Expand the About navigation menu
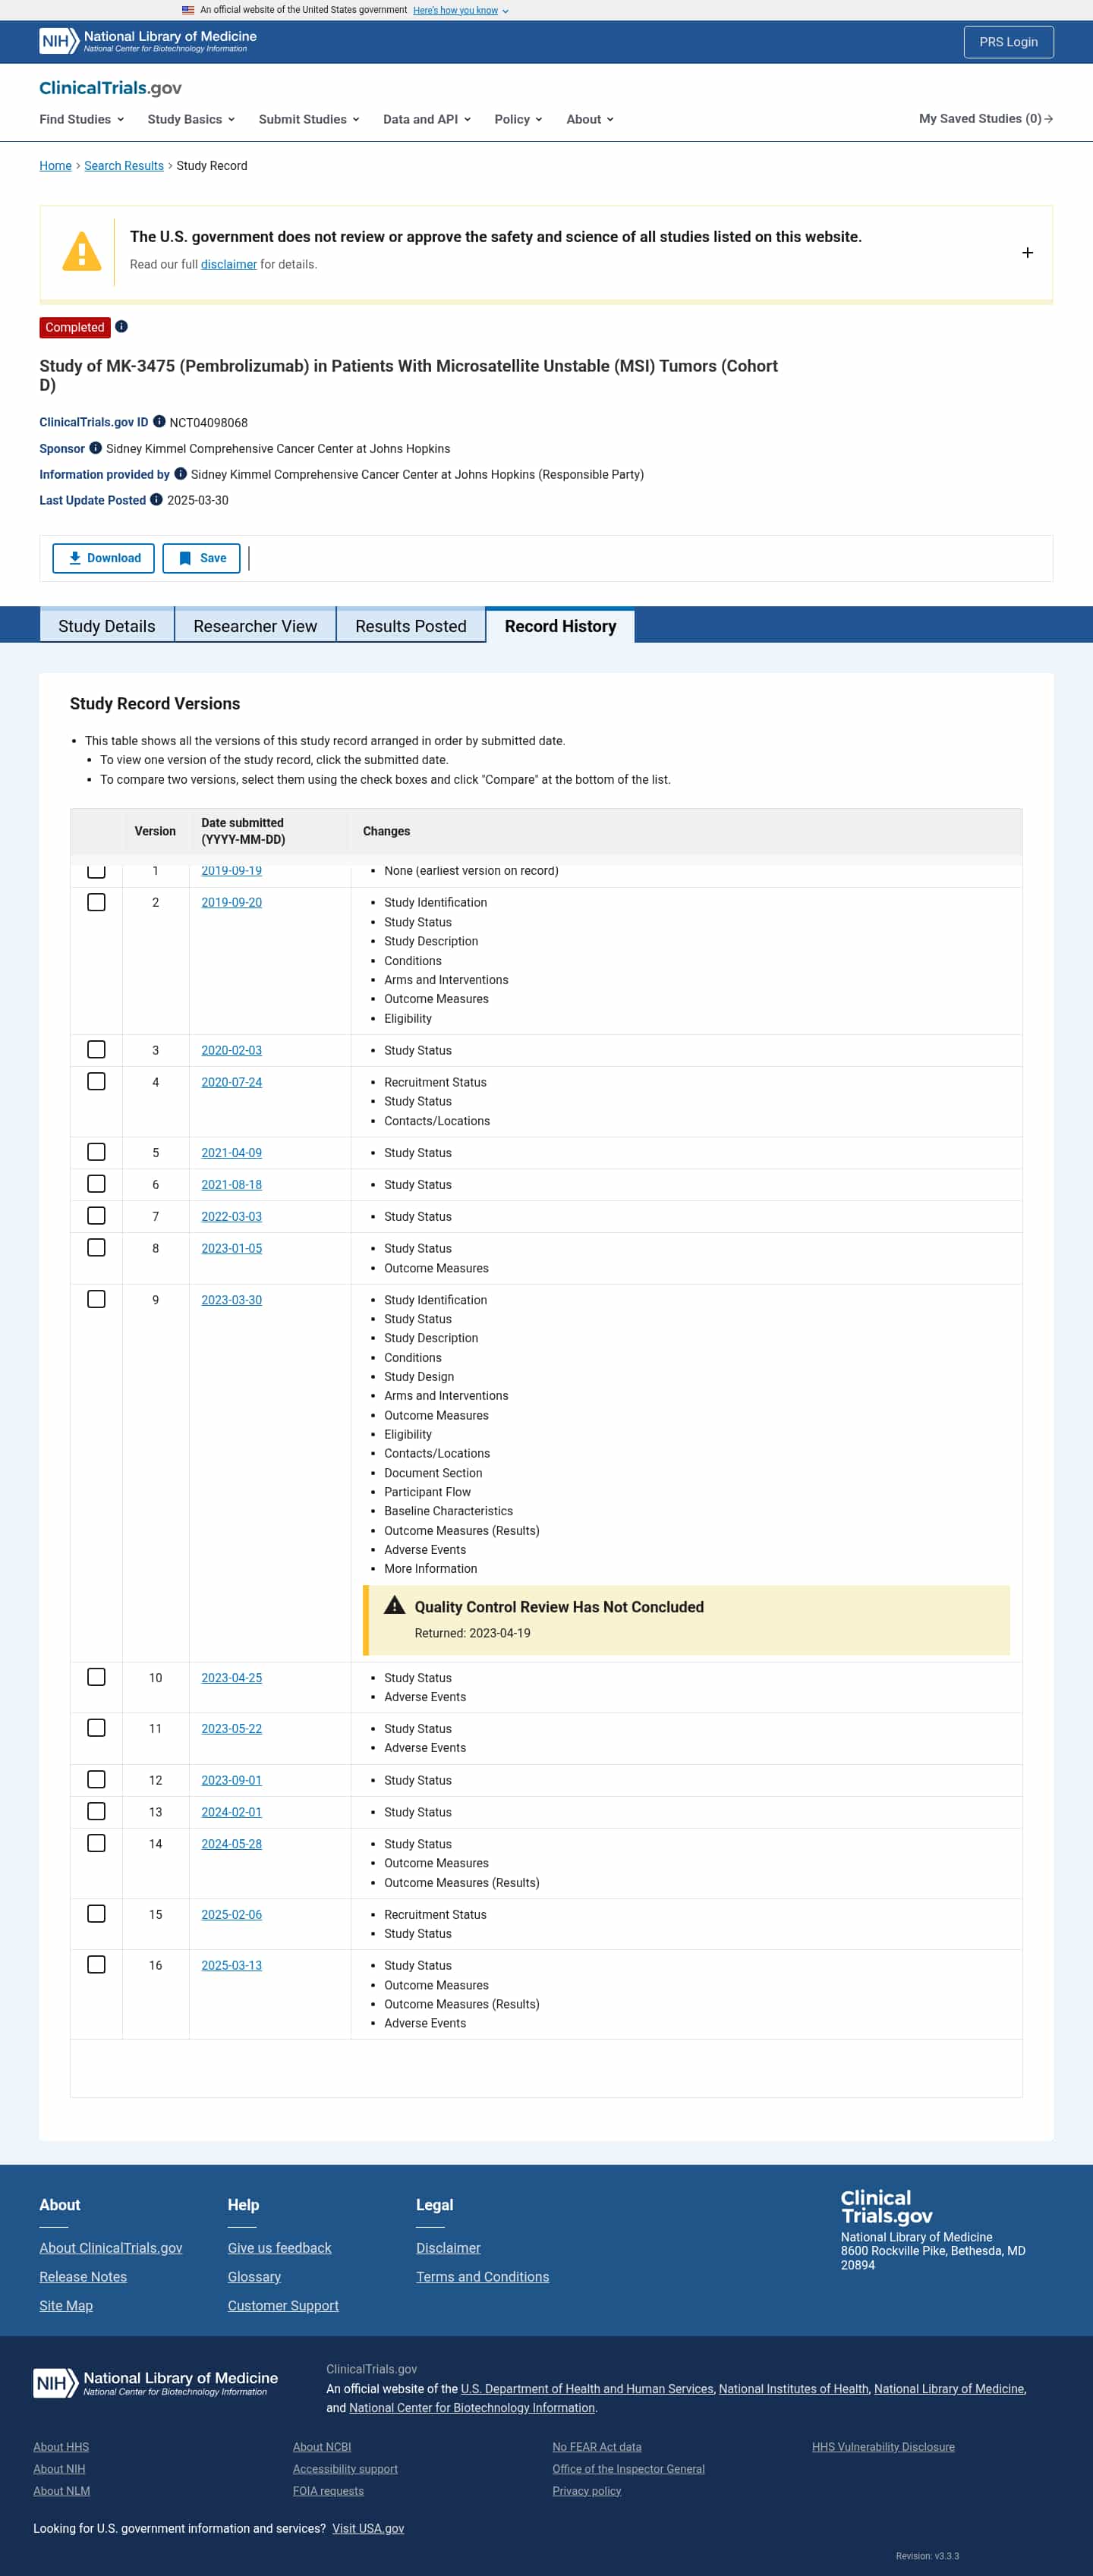1093x2576 pixels. pyautogui.click(x=590, y=119)
